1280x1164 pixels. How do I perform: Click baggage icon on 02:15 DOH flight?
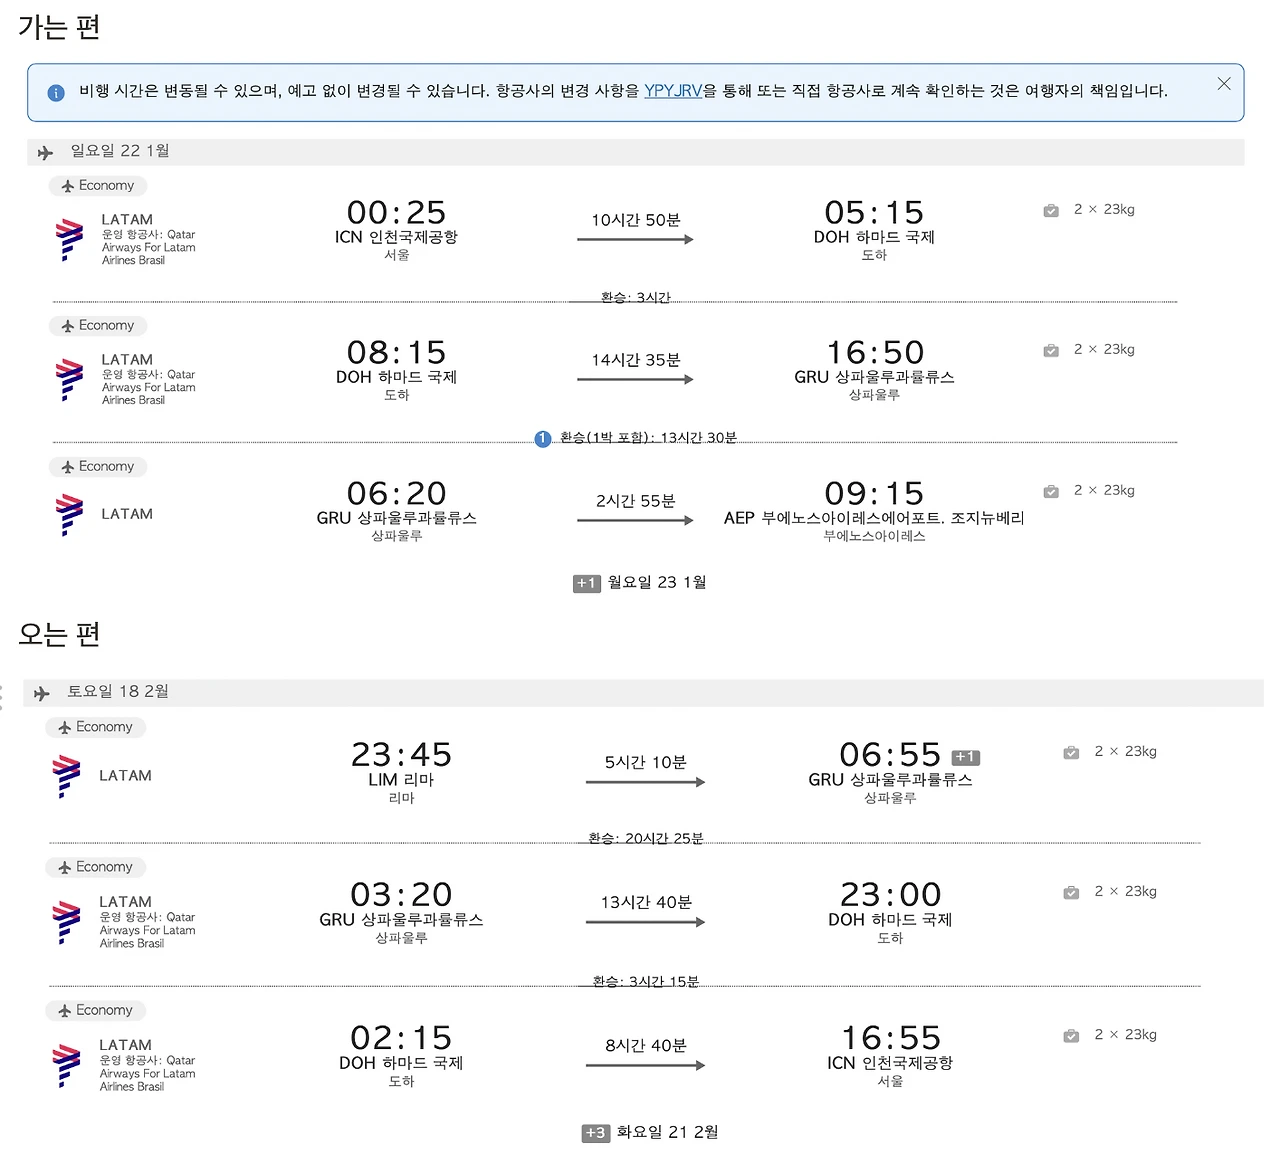(x=1071, y=1036)
